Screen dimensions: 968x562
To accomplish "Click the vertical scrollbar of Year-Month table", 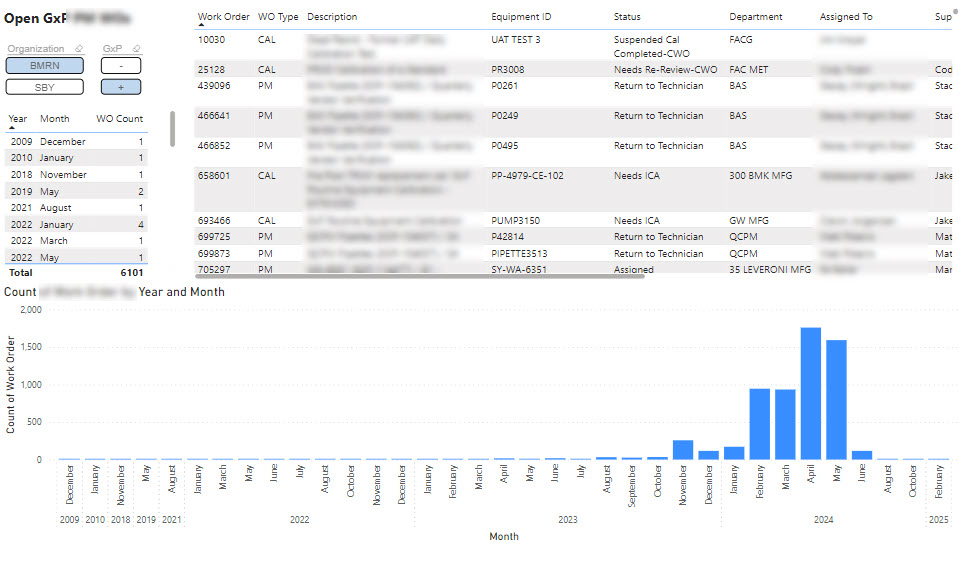I will pyautogui.click(x=172, y=128).
